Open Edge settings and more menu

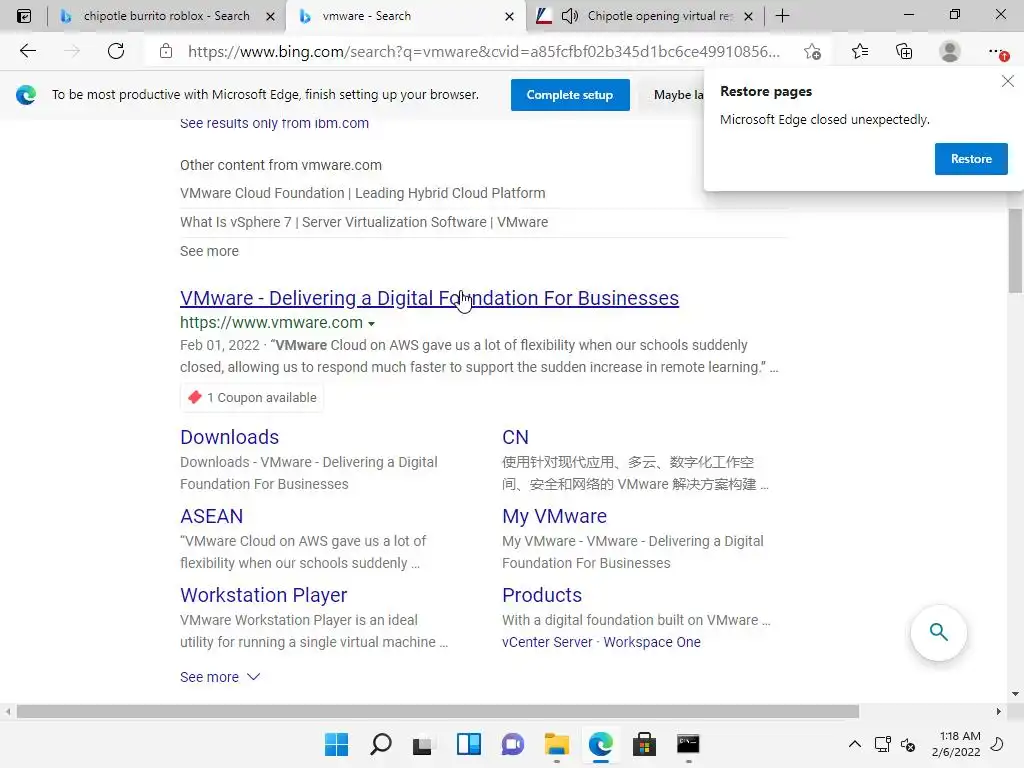coord(997,51)
